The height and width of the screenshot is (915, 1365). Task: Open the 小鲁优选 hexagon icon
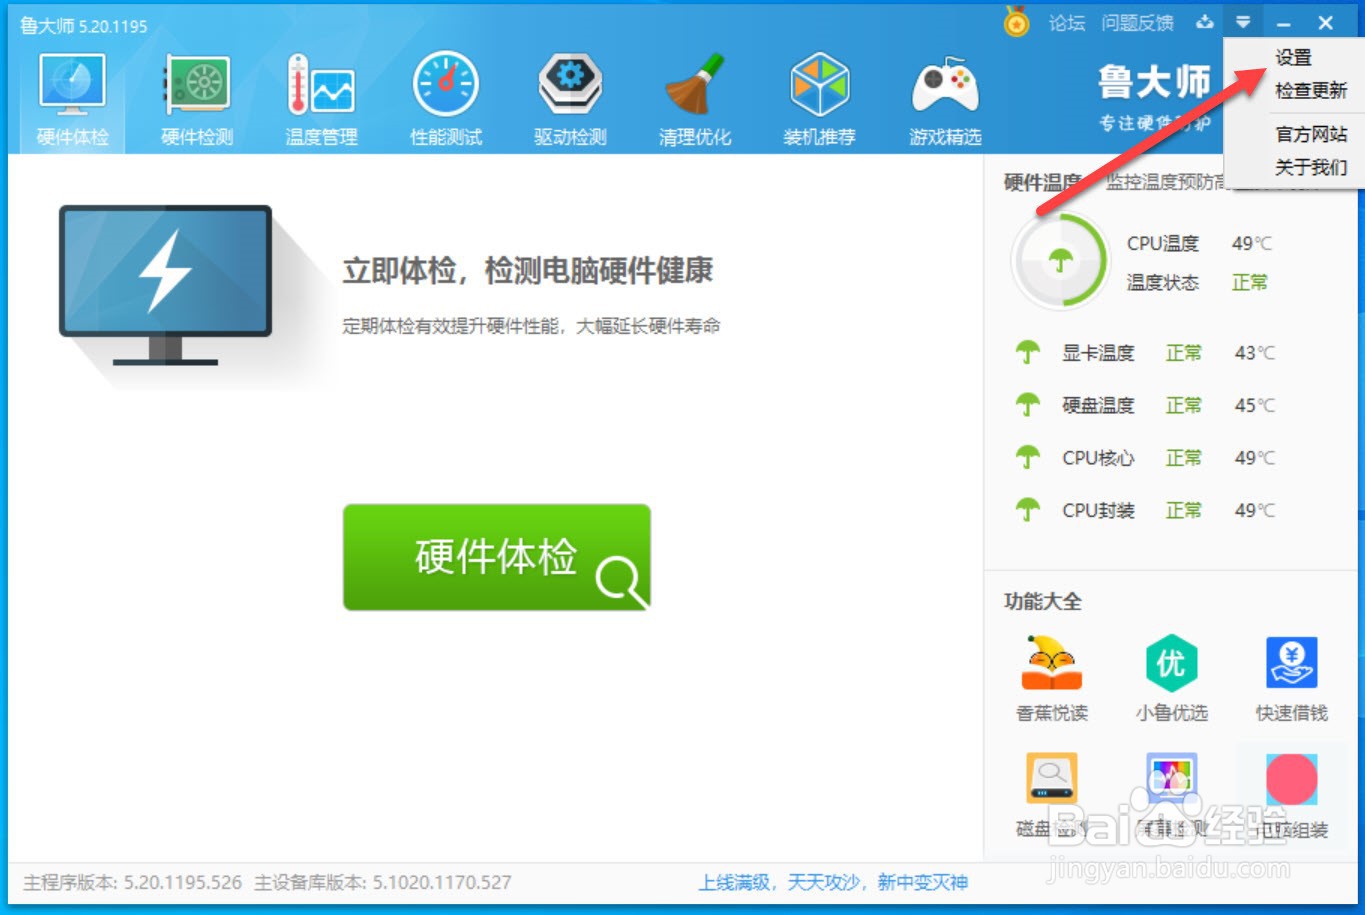coord(1171,662)
